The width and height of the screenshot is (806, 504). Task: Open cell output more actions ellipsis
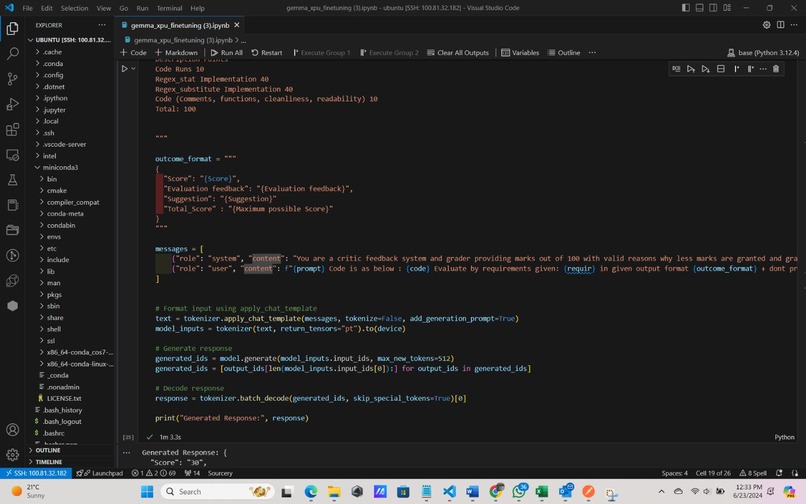point(126,453)
